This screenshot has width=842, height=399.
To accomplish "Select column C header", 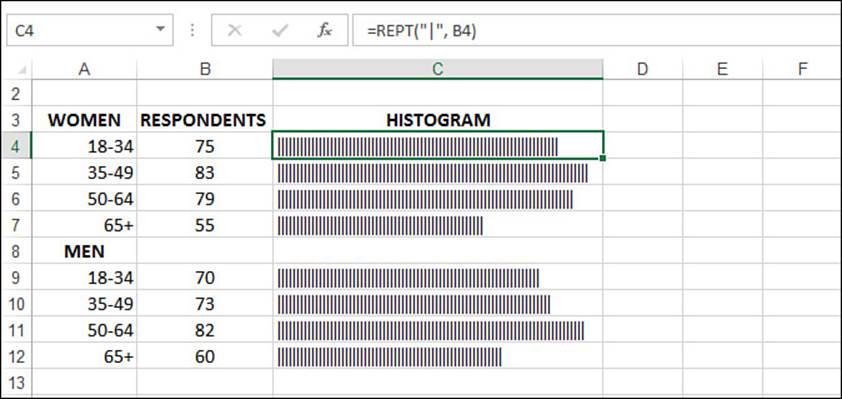I will 438,69.
